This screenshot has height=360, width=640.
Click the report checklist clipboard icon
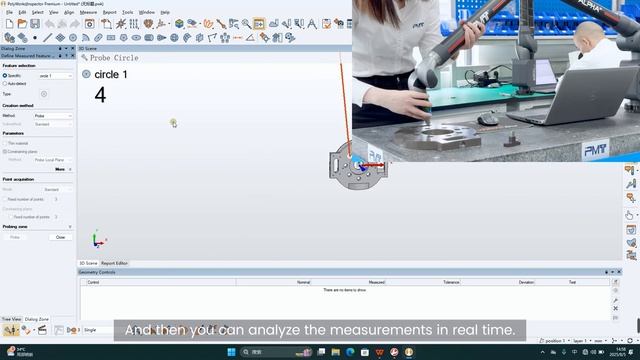pos(326,24)
